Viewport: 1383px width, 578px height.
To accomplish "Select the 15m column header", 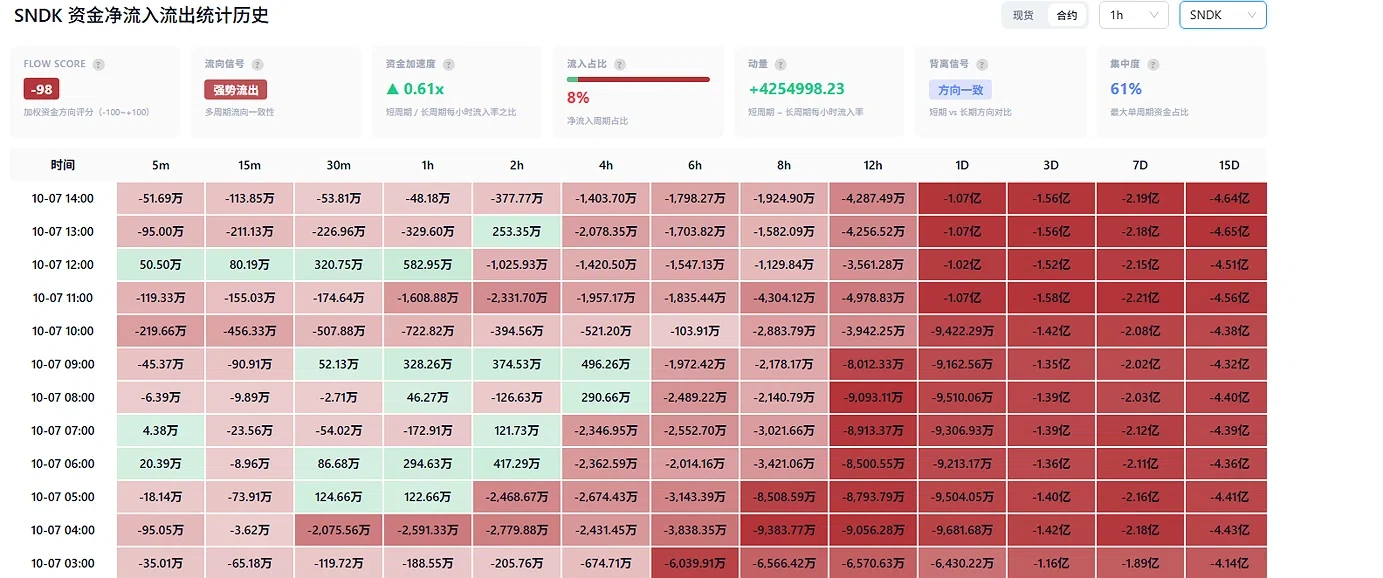I will (250, 165).
